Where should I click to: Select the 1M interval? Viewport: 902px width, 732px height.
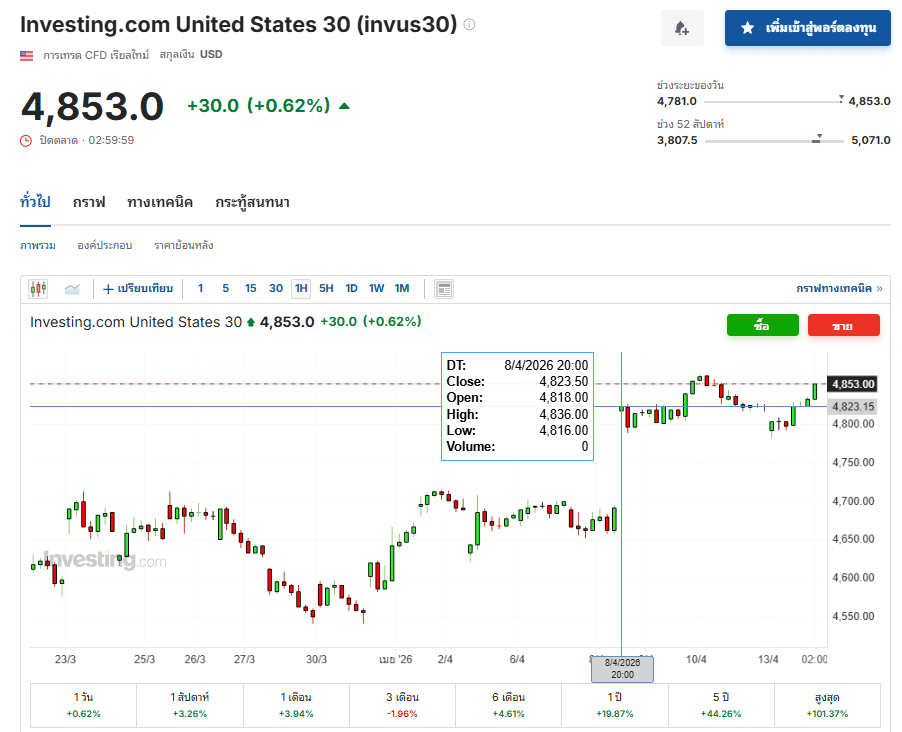[402, 288]
